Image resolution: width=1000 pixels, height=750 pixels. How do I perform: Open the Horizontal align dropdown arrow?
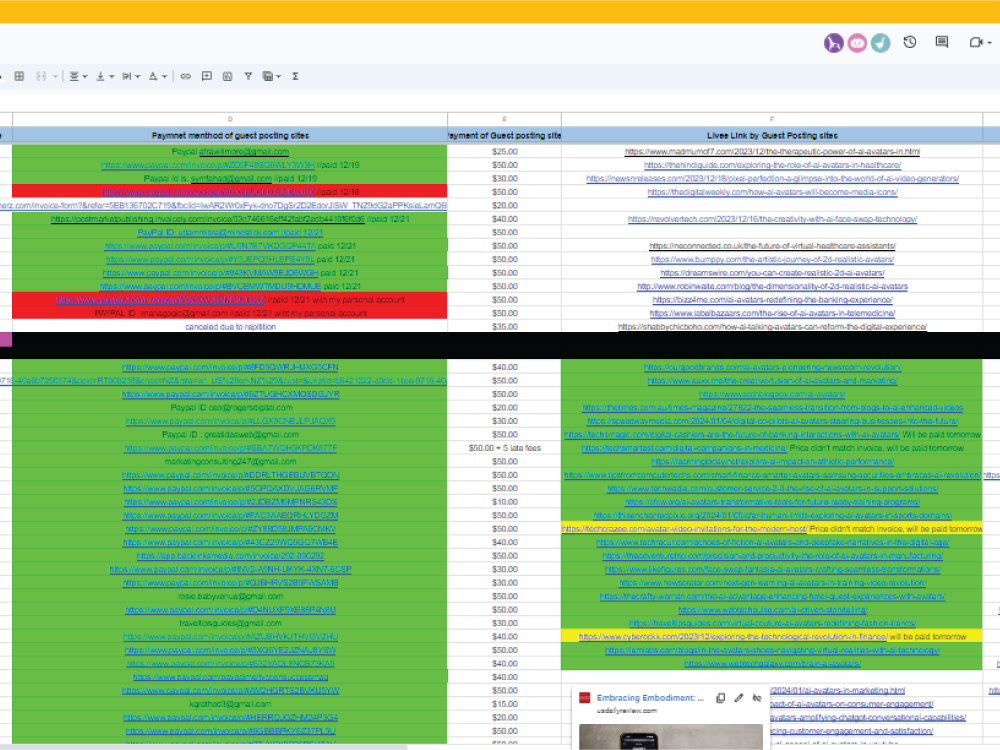[85, 77]
